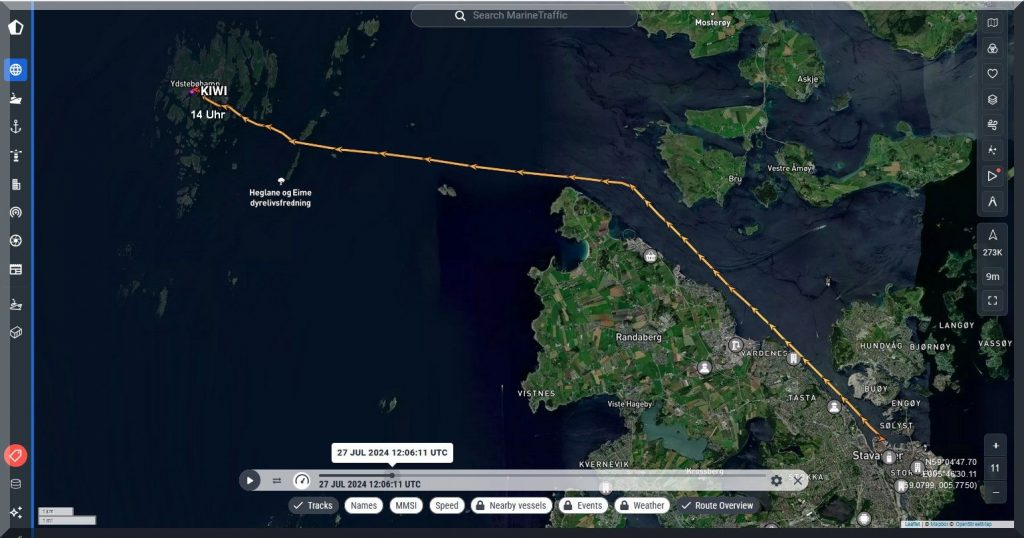
Task: Toggle the Route Overview option
Action: tap(717, 506)
